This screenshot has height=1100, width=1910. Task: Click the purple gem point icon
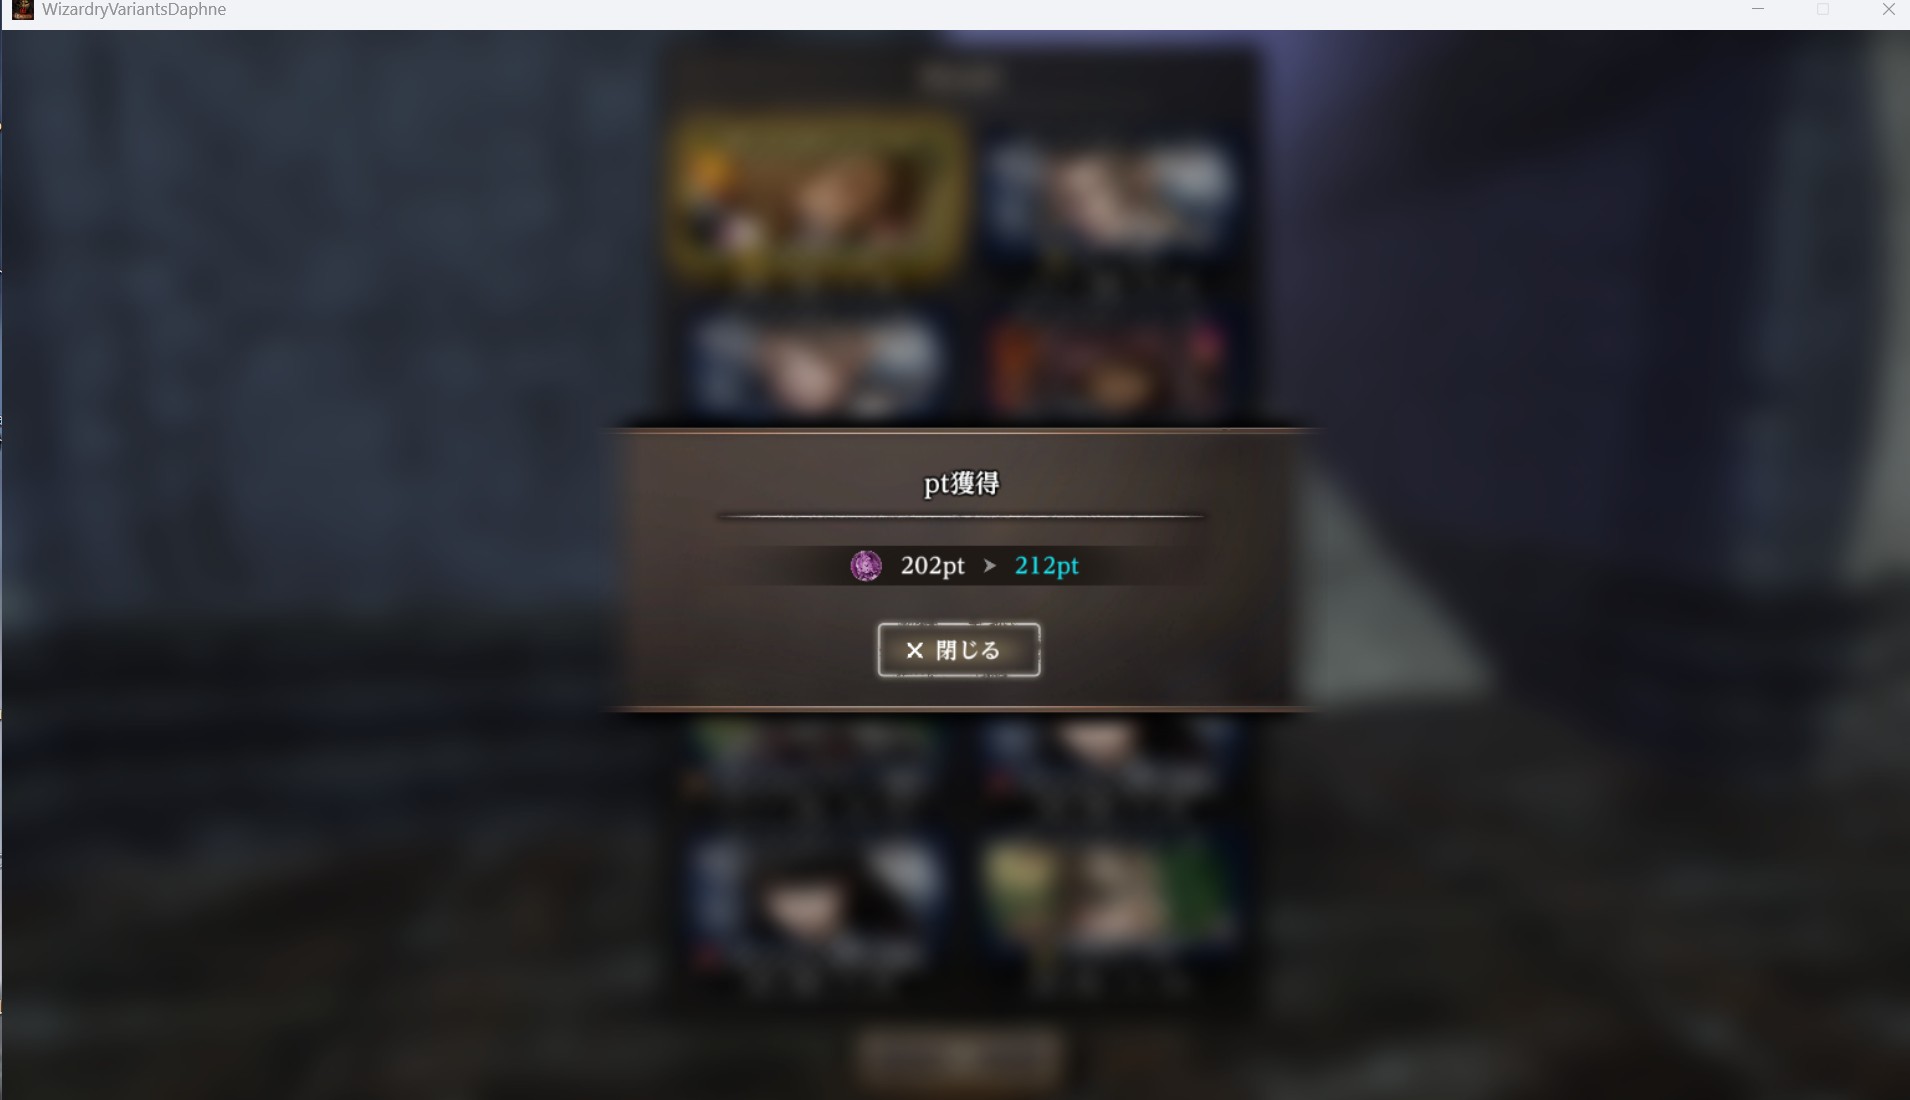click(866, 565)
